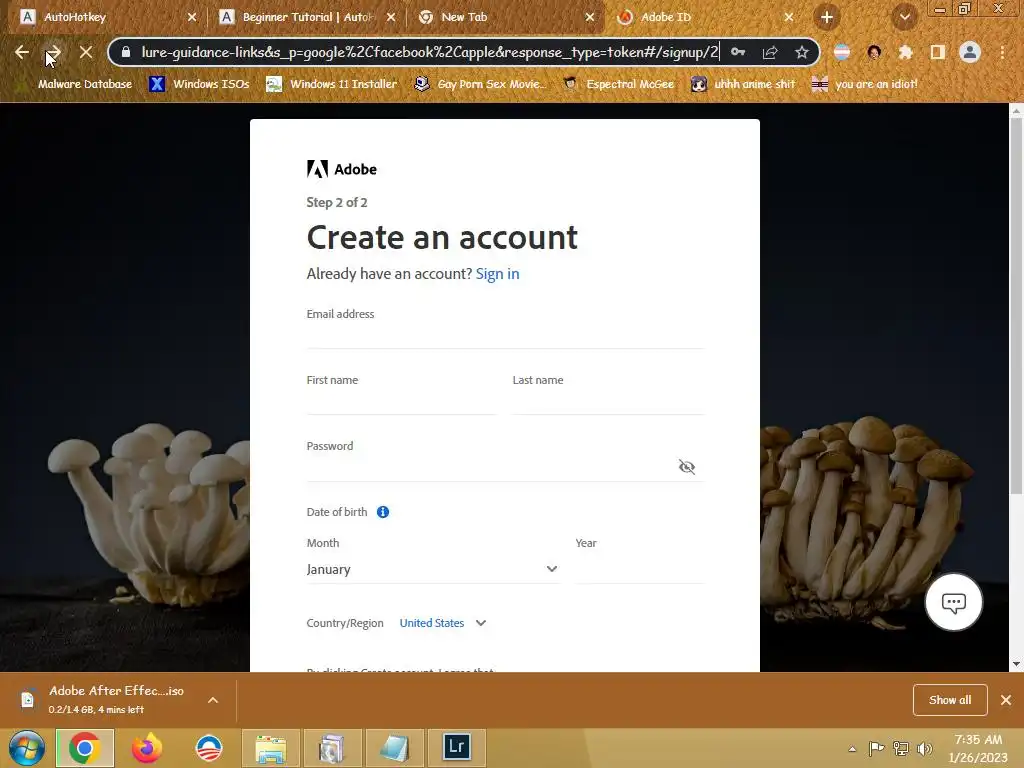This screenshot has width=1024, height=768.
Task: Click the striped flag extension icon
Action: tap(842, 52)
